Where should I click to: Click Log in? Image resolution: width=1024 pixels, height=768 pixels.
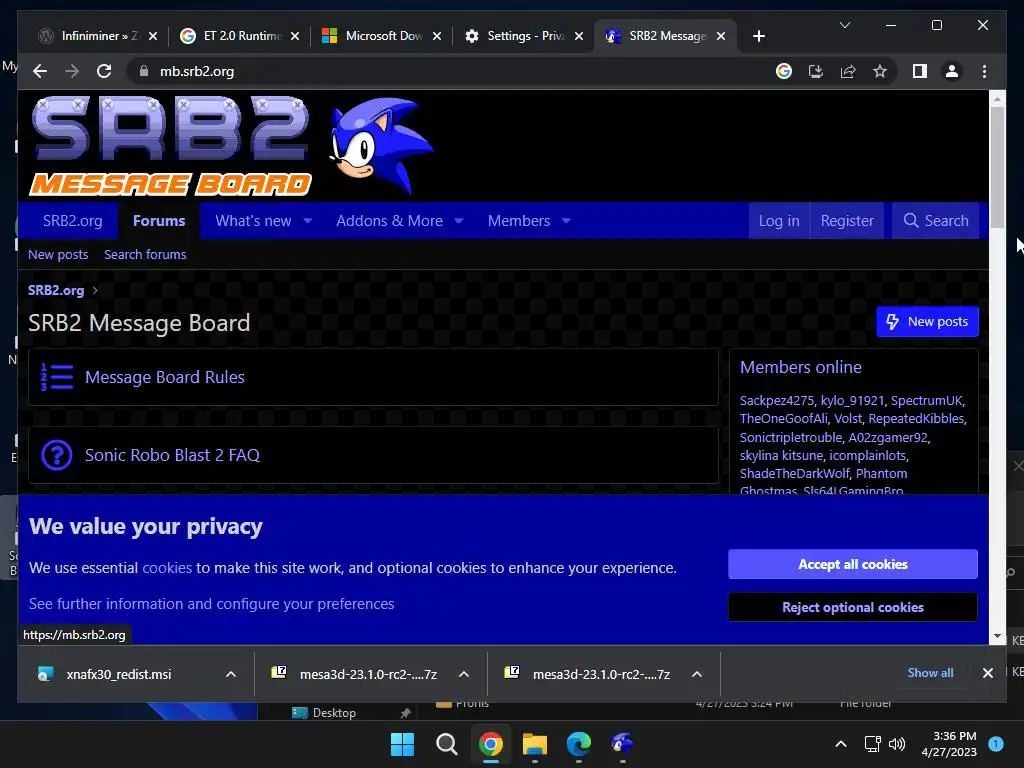pyautogui.click(x=779, y=221)
